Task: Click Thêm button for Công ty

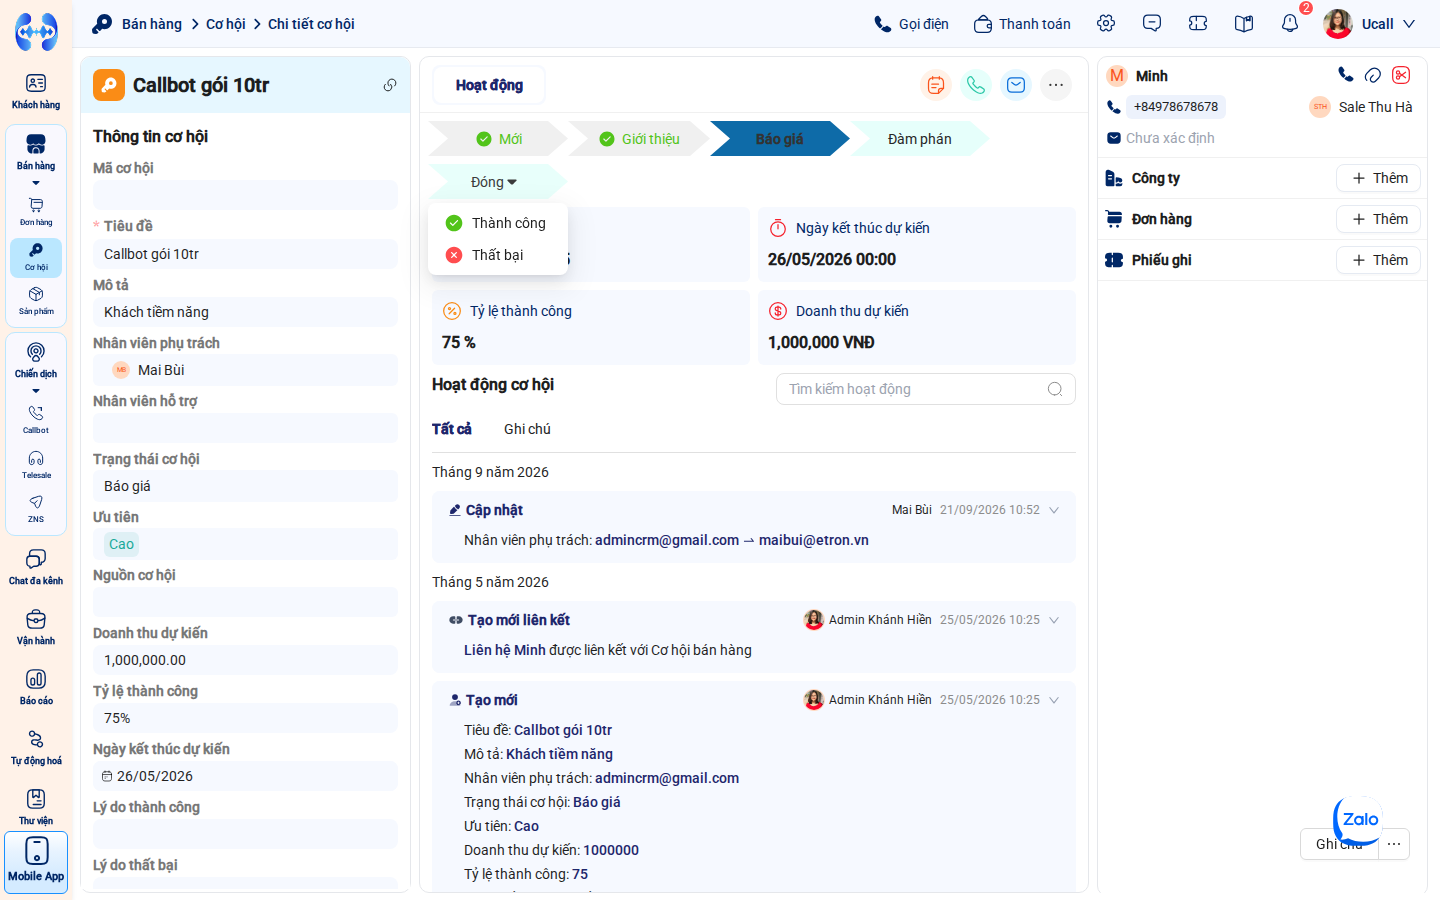Action: [1379, 178]
